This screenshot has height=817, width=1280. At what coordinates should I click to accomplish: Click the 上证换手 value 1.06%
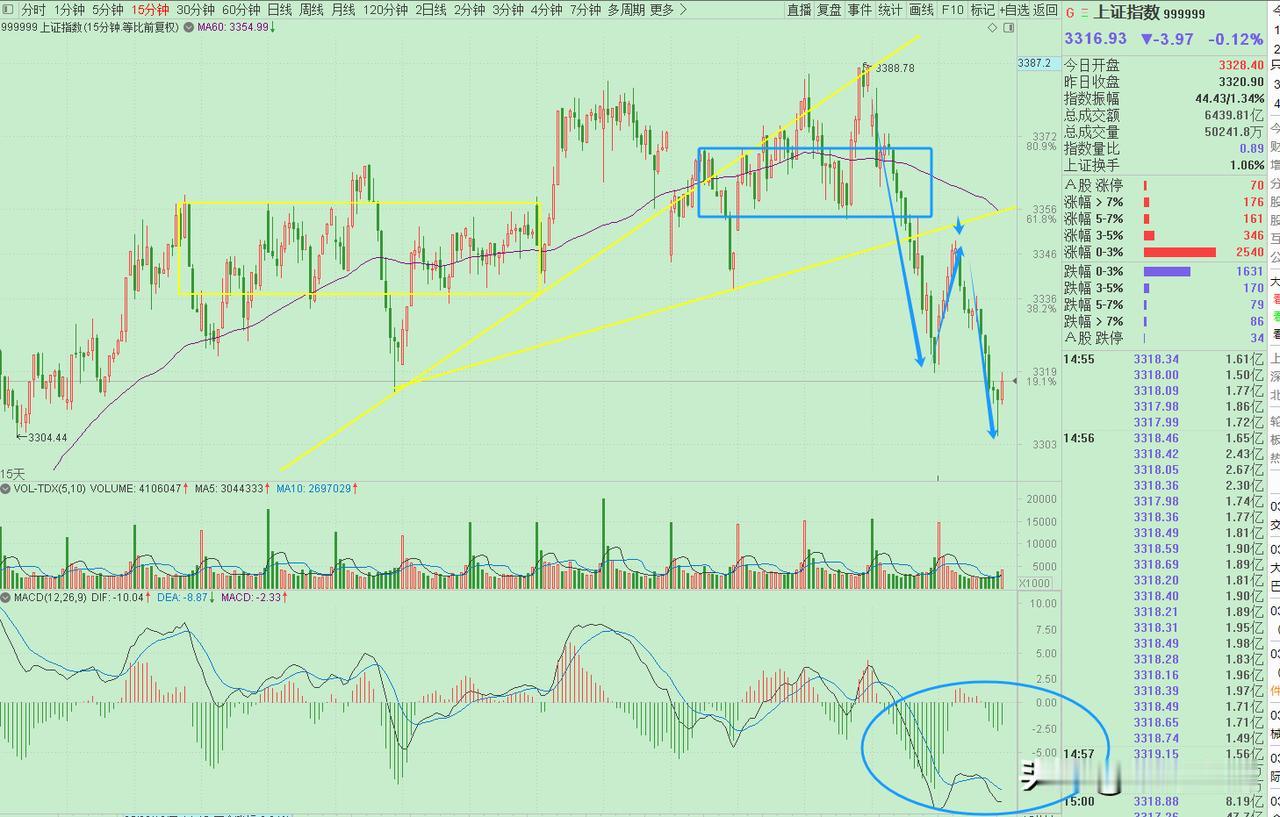coord(1247,166)
